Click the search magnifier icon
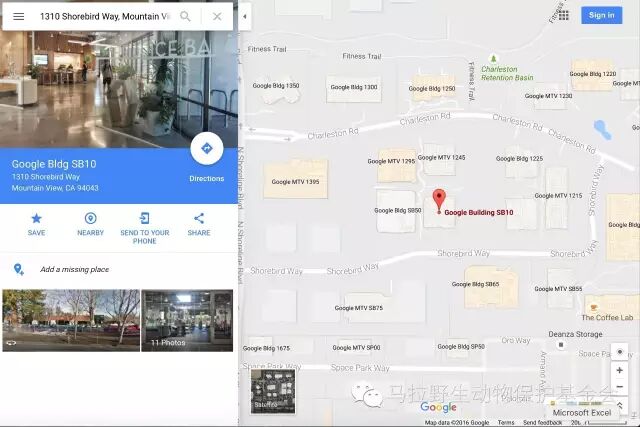Screen dimensions: 640x427 pyautogui.click(x=185, y=16)
